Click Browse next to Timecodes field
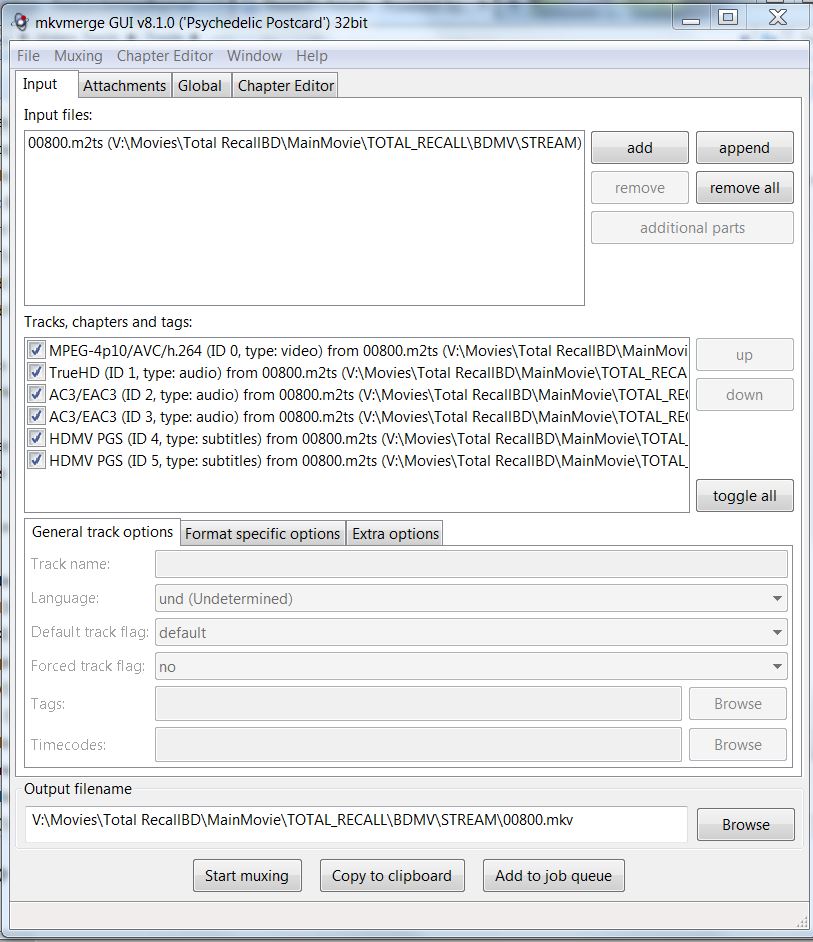The height and width of the screenshot is (942, 813). 738,744
